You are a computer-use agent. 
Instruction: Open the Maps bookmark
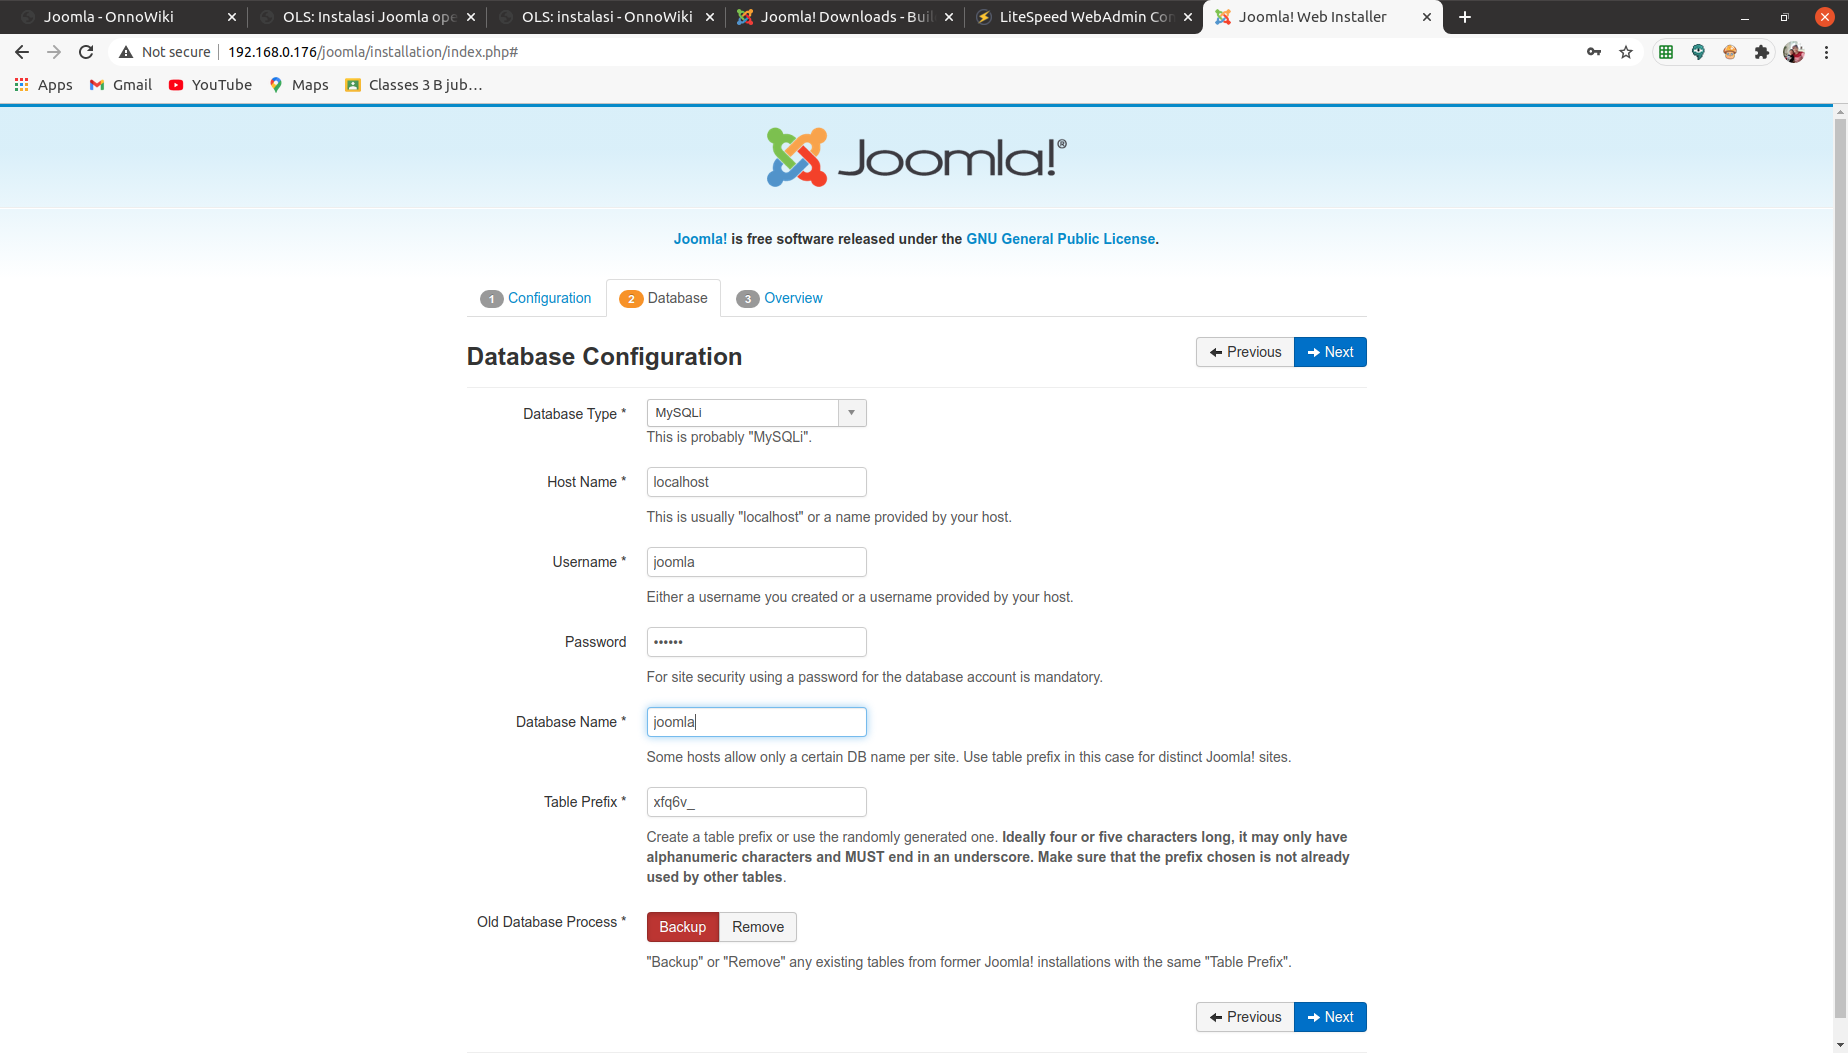tap(299, 85)
